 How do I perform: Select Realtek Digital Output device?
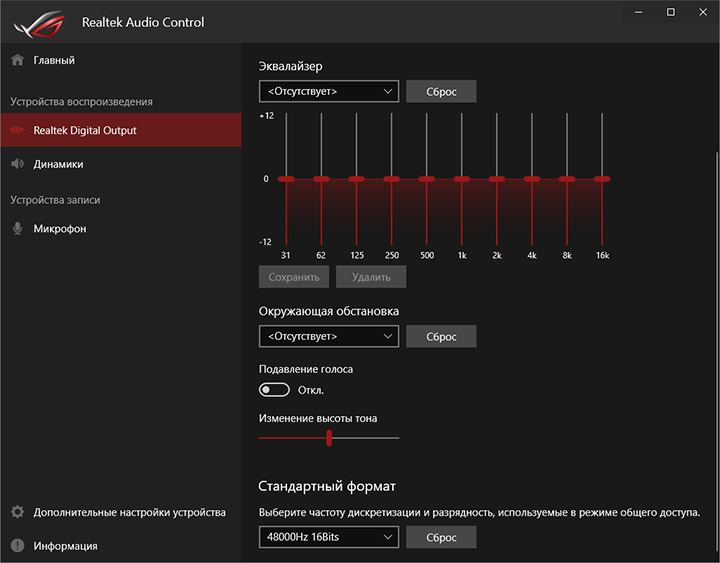(x=121, y=130)
